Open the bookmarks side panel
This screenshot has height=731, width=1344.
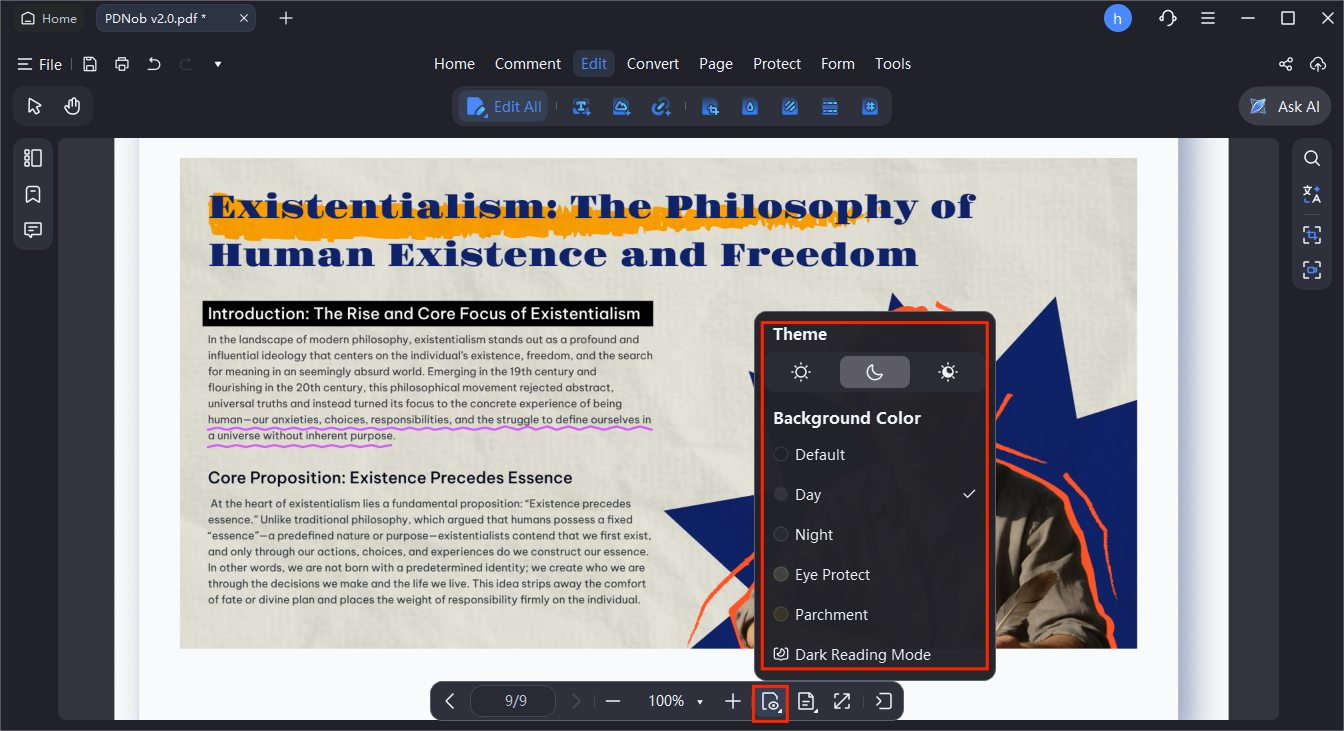click(33, 194)
